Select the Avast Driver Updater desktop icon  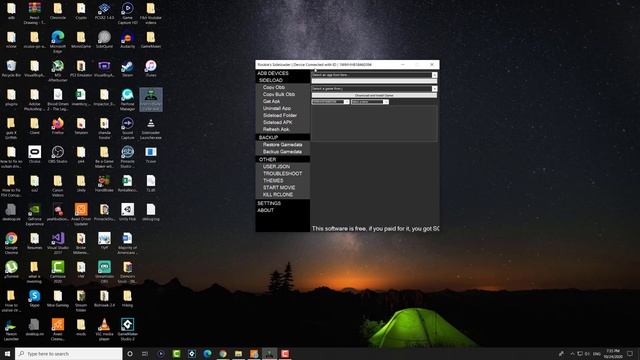[81, 214]
